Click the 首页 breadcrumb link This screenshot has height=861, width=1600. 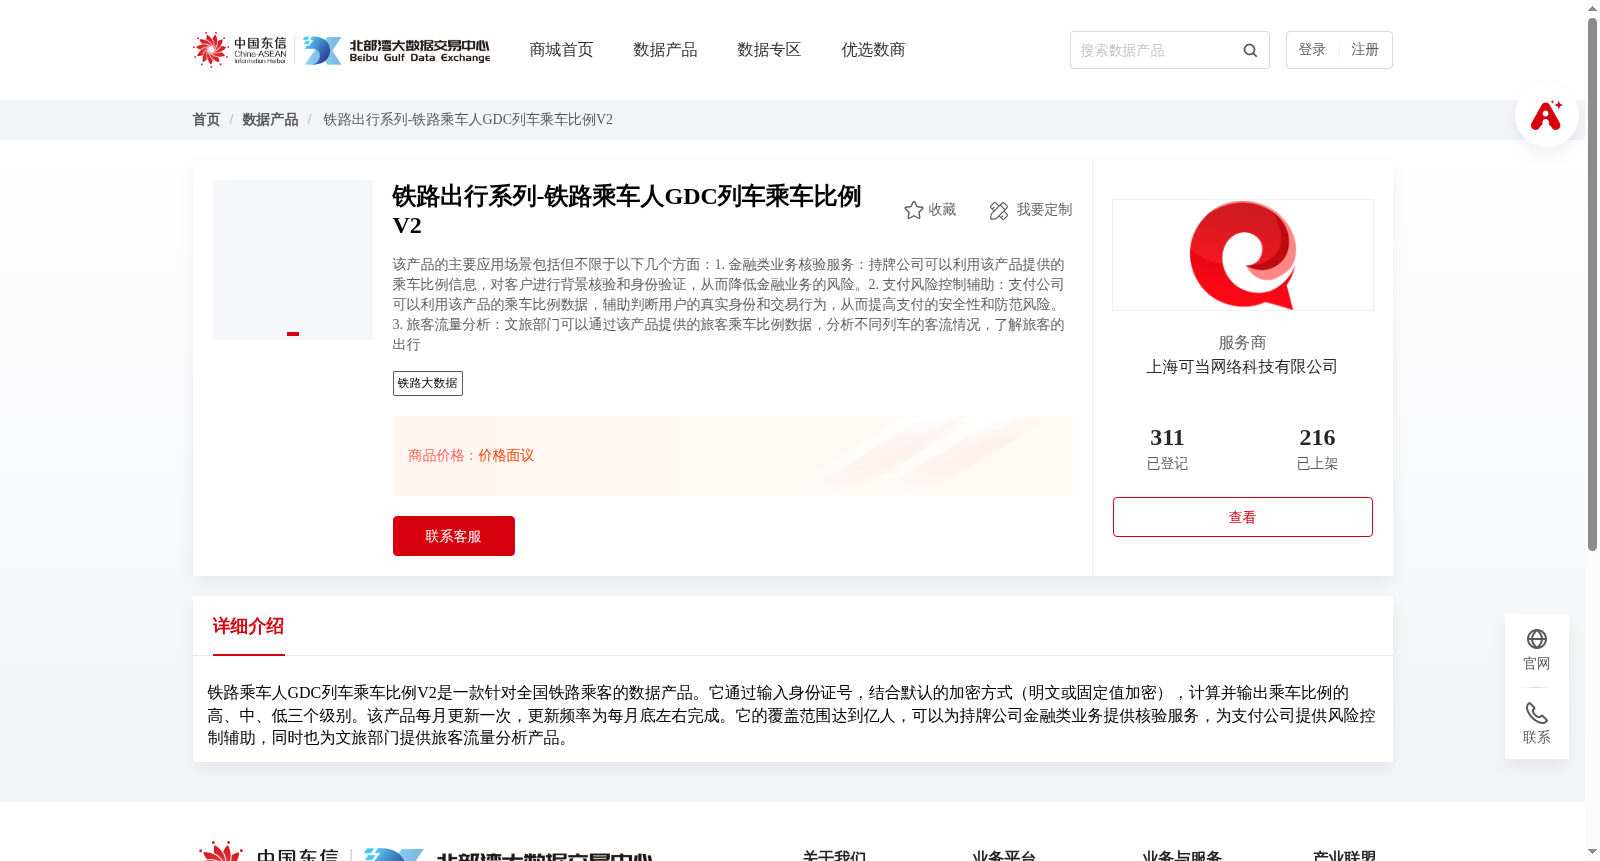[206, 120]
